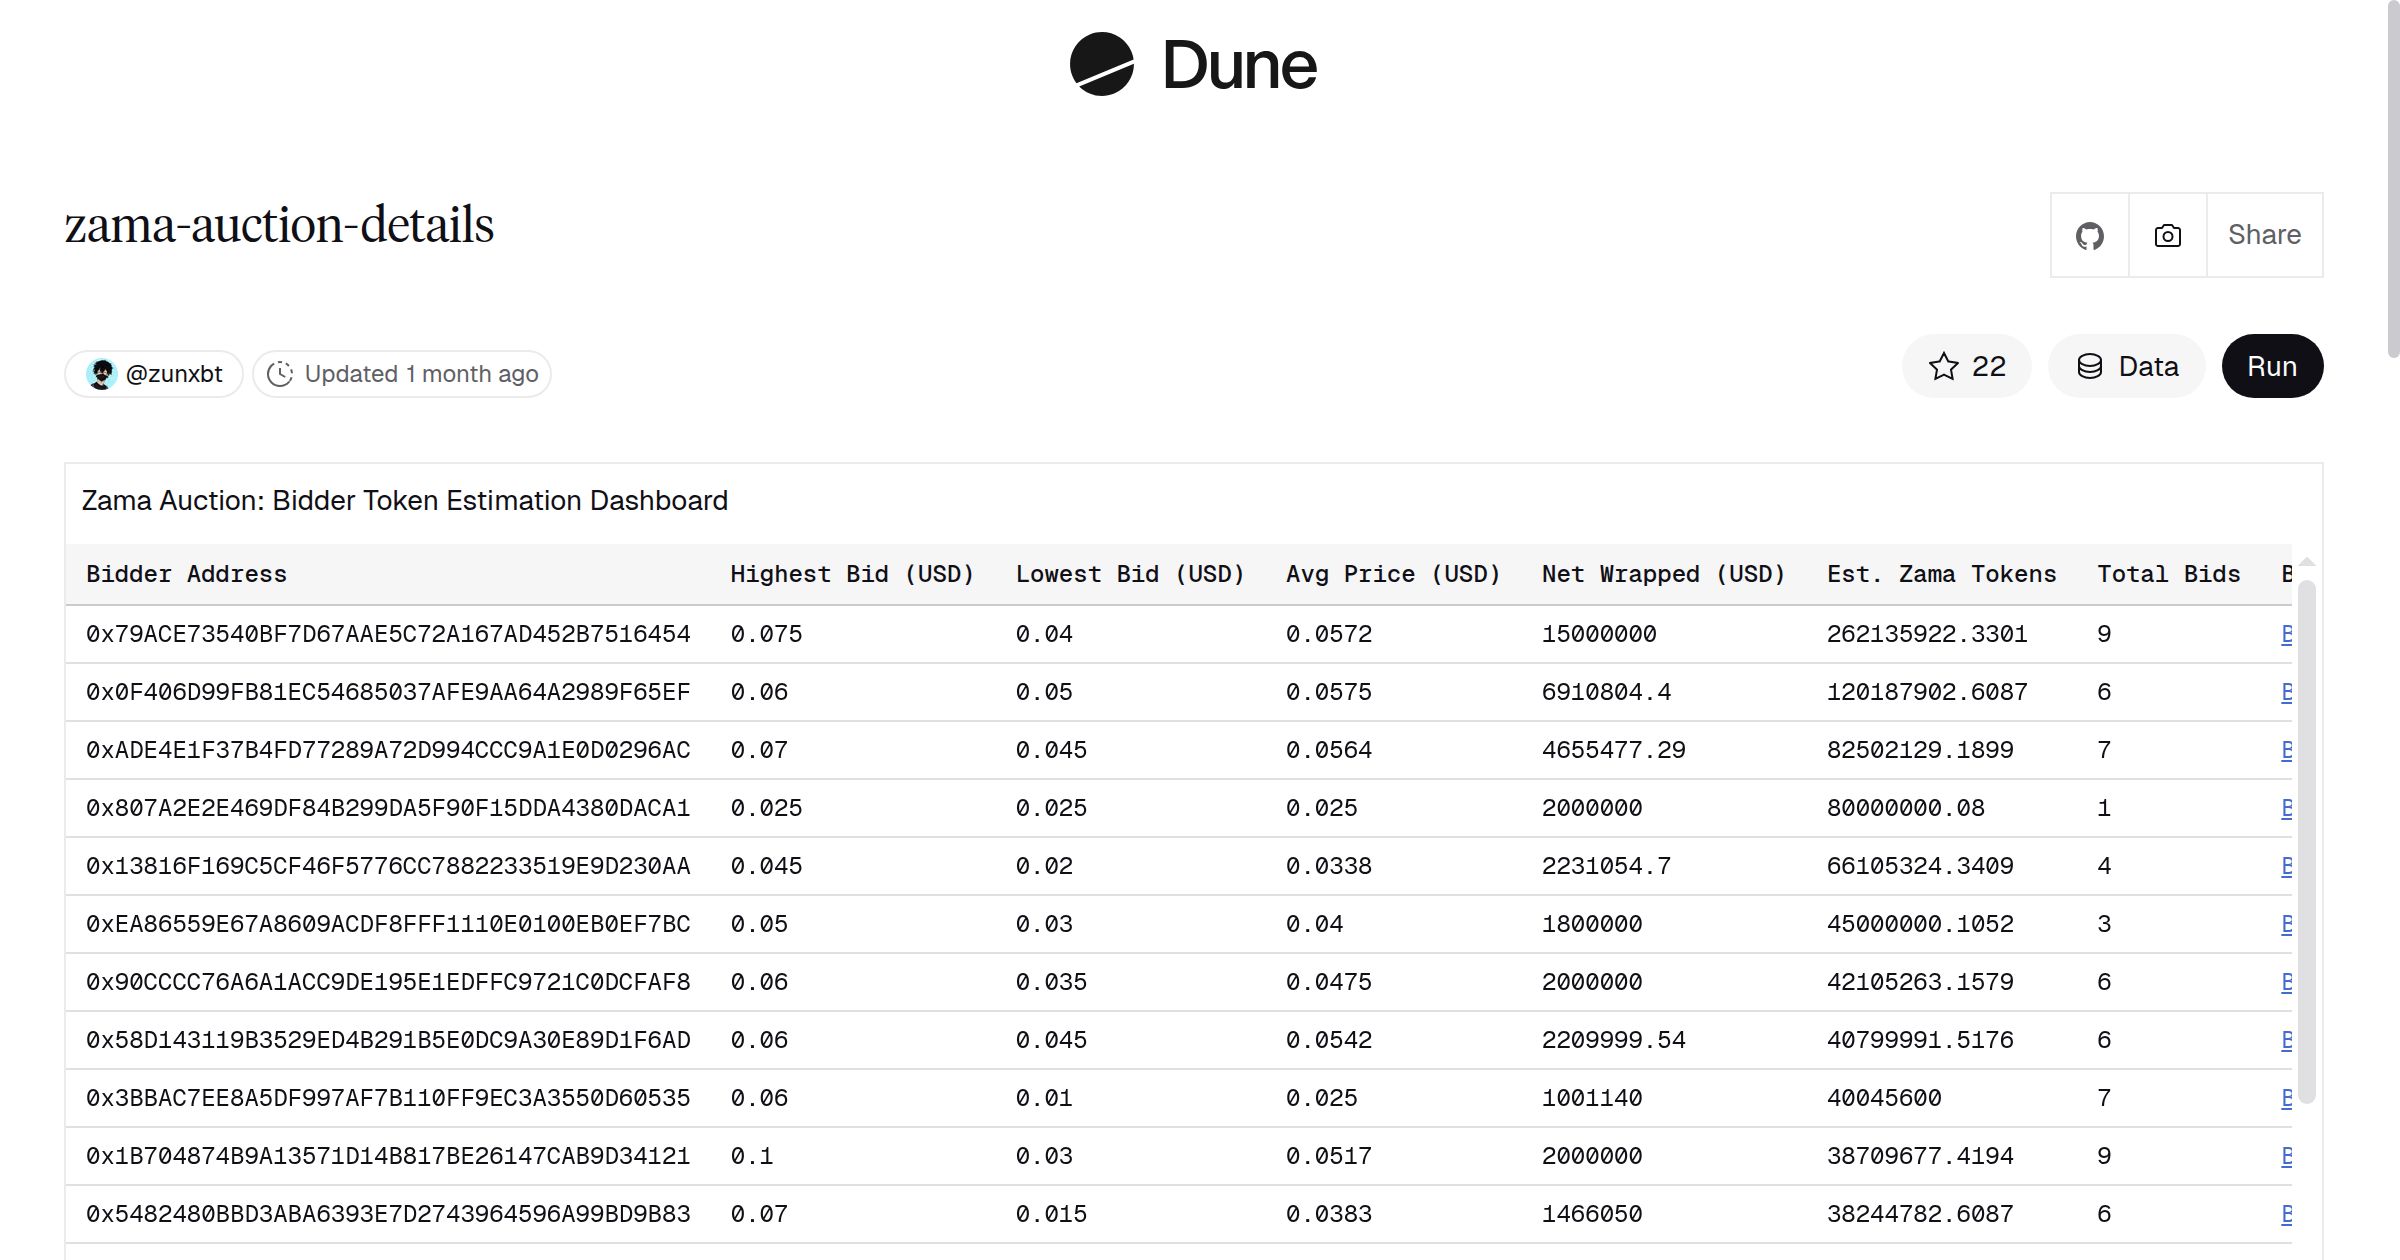
Task: Open the GitHub icon for this query
Action: point(2089,235)
